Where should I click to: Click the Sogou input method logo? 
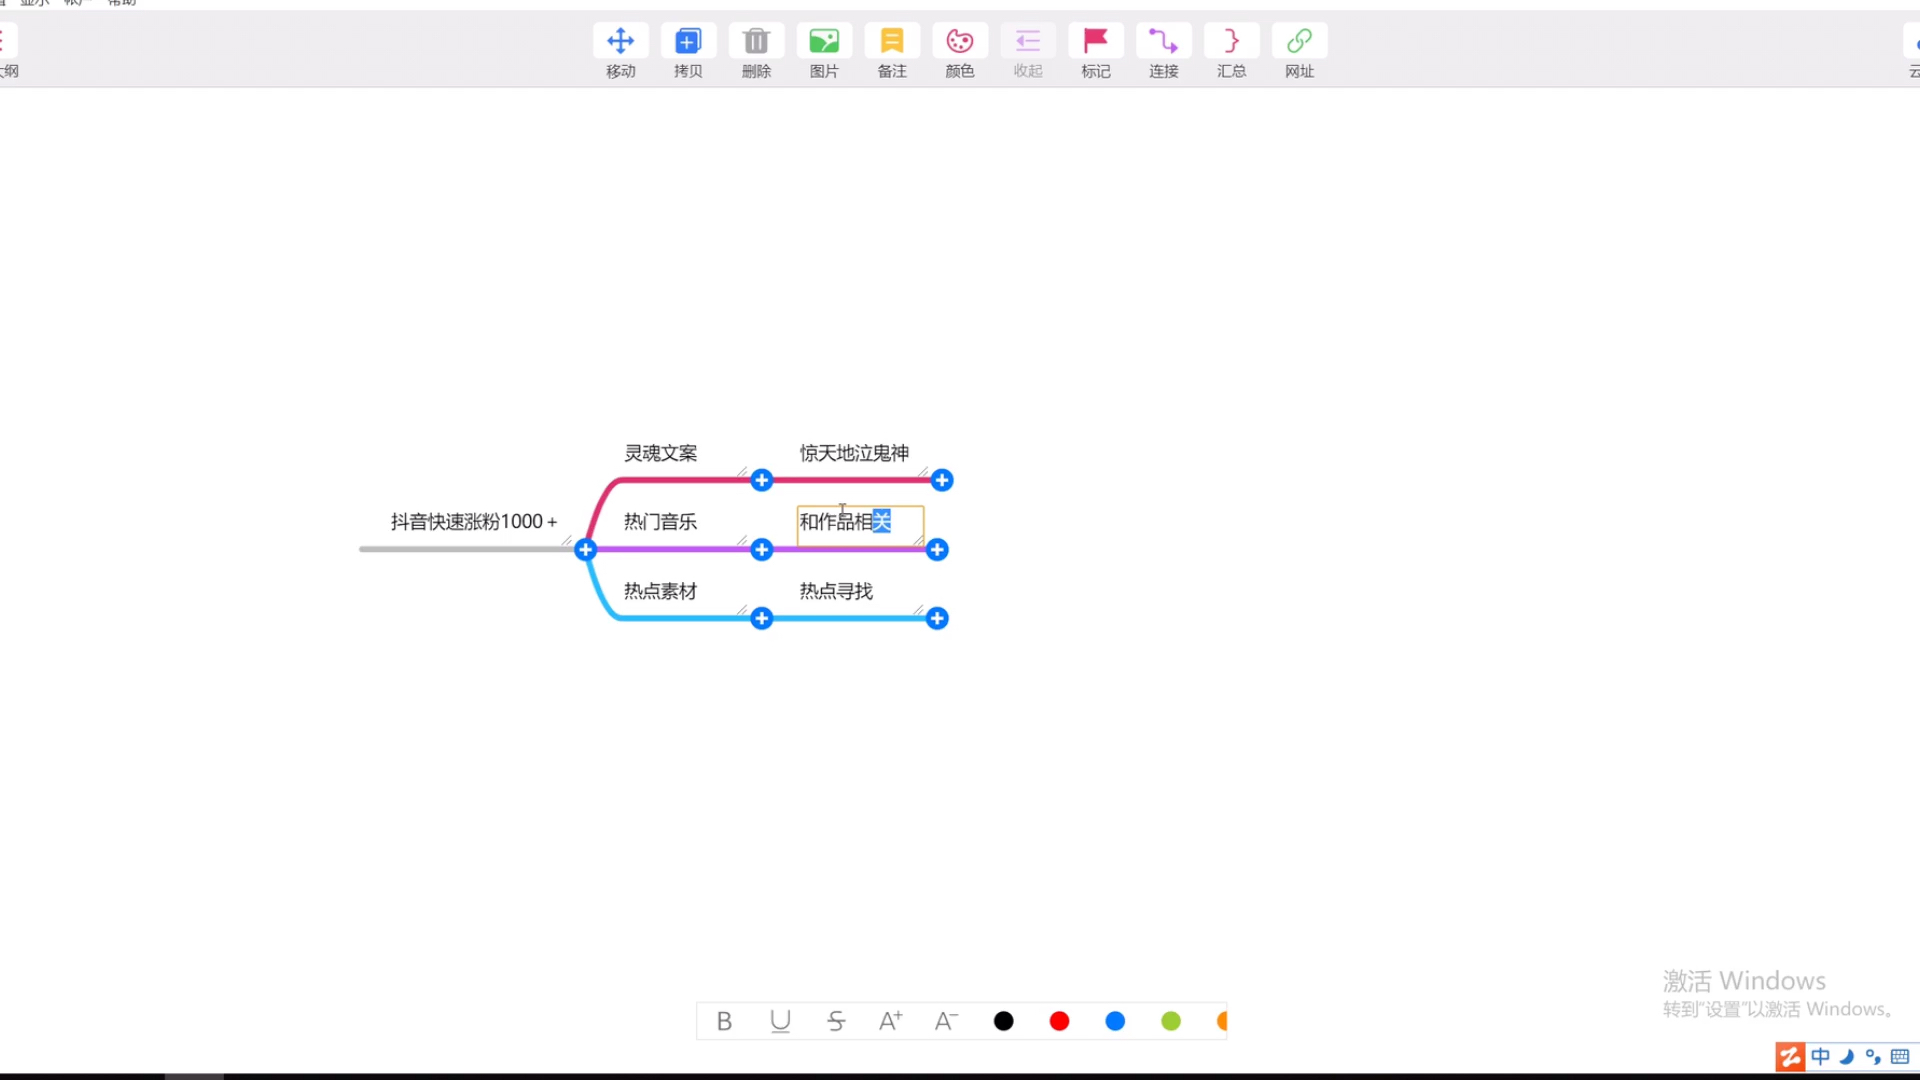point(1790,1056)
